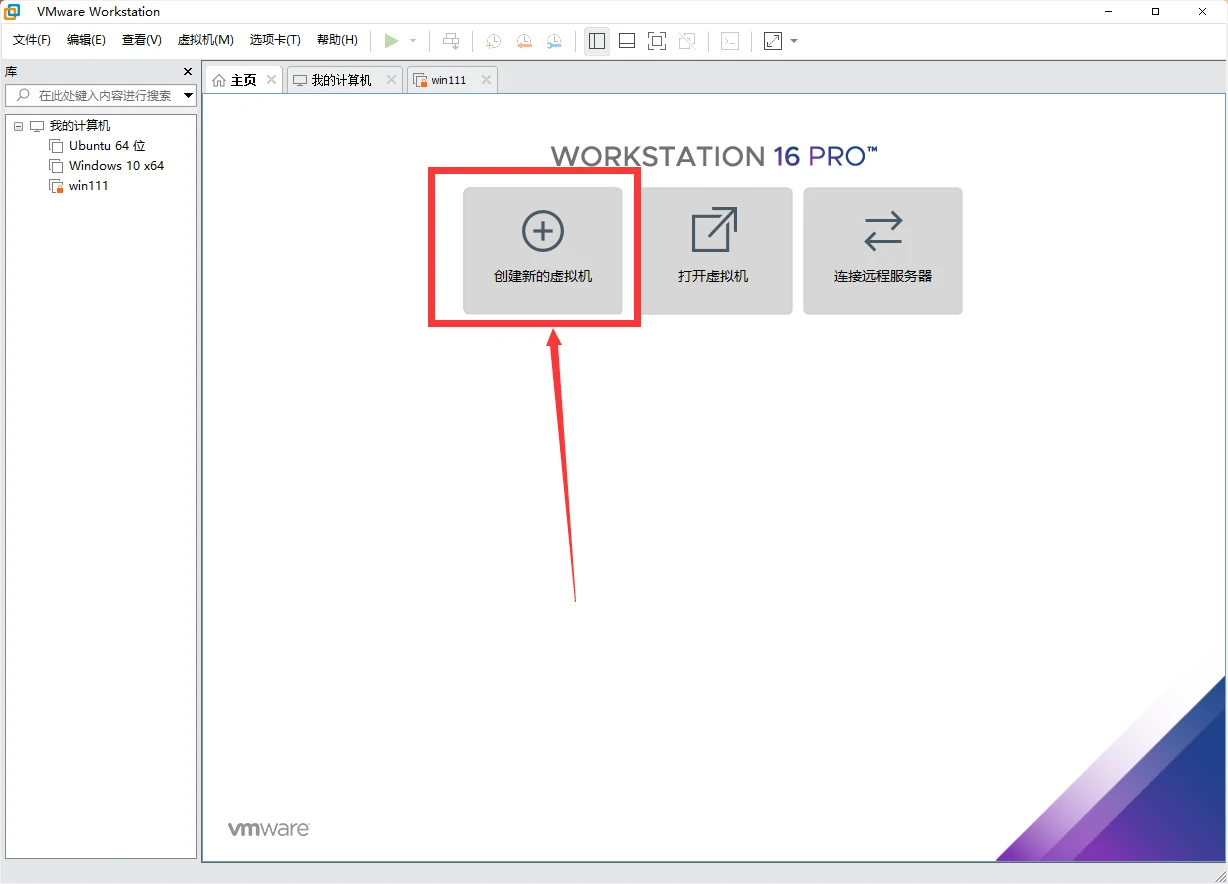Open the 虚拟机(M) menu
Screen dimensions: 1228x884
point(205,40)
